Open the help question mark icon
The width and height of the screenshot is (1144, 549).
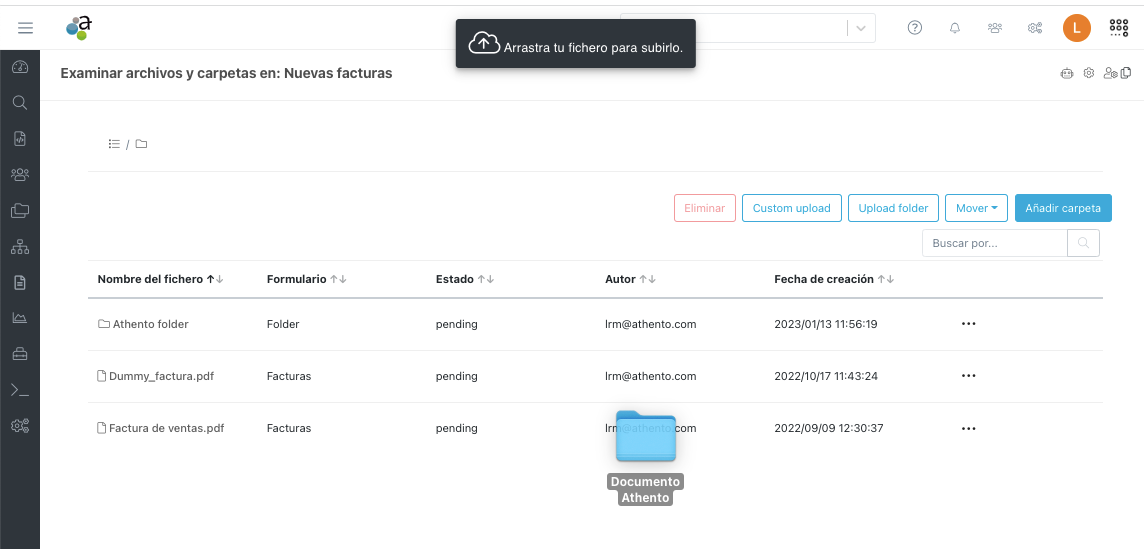tap(915, 28)
